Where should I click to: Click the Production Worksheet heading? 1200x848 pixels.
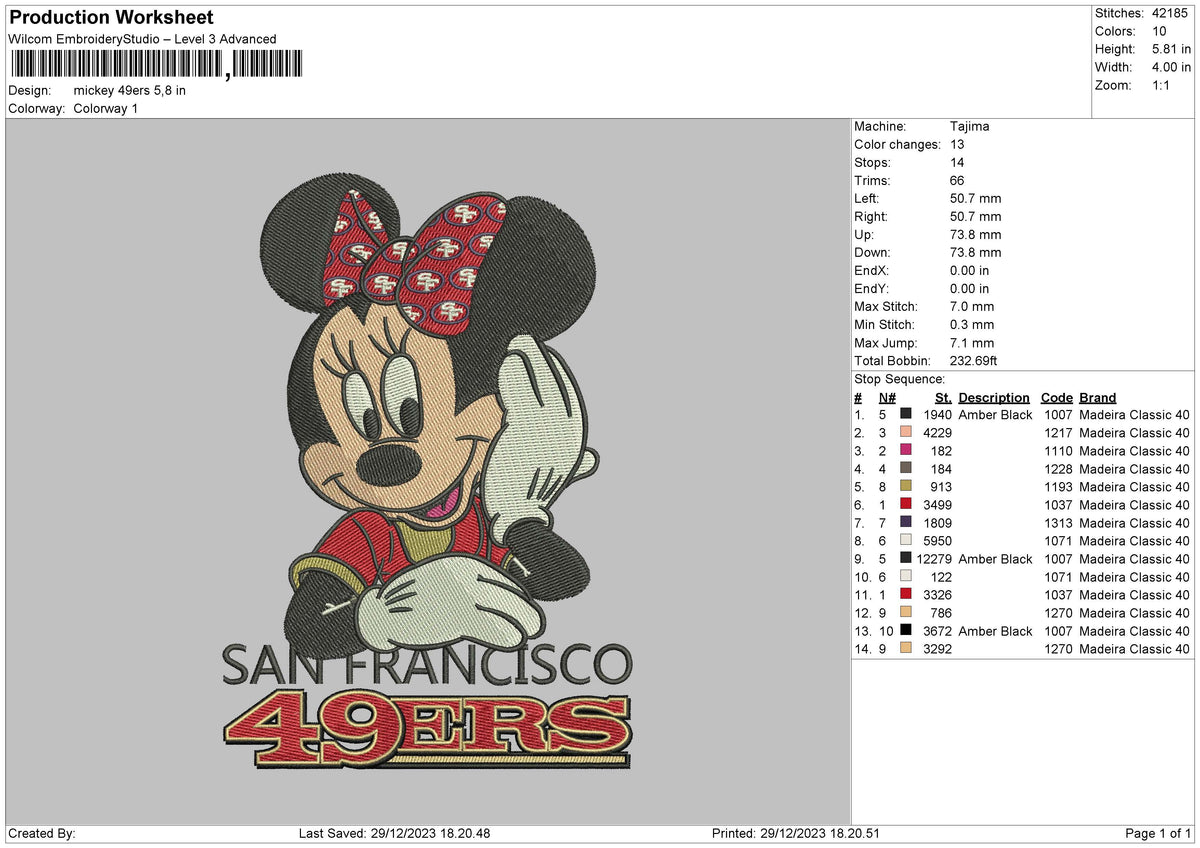click(x=111, y=18)
